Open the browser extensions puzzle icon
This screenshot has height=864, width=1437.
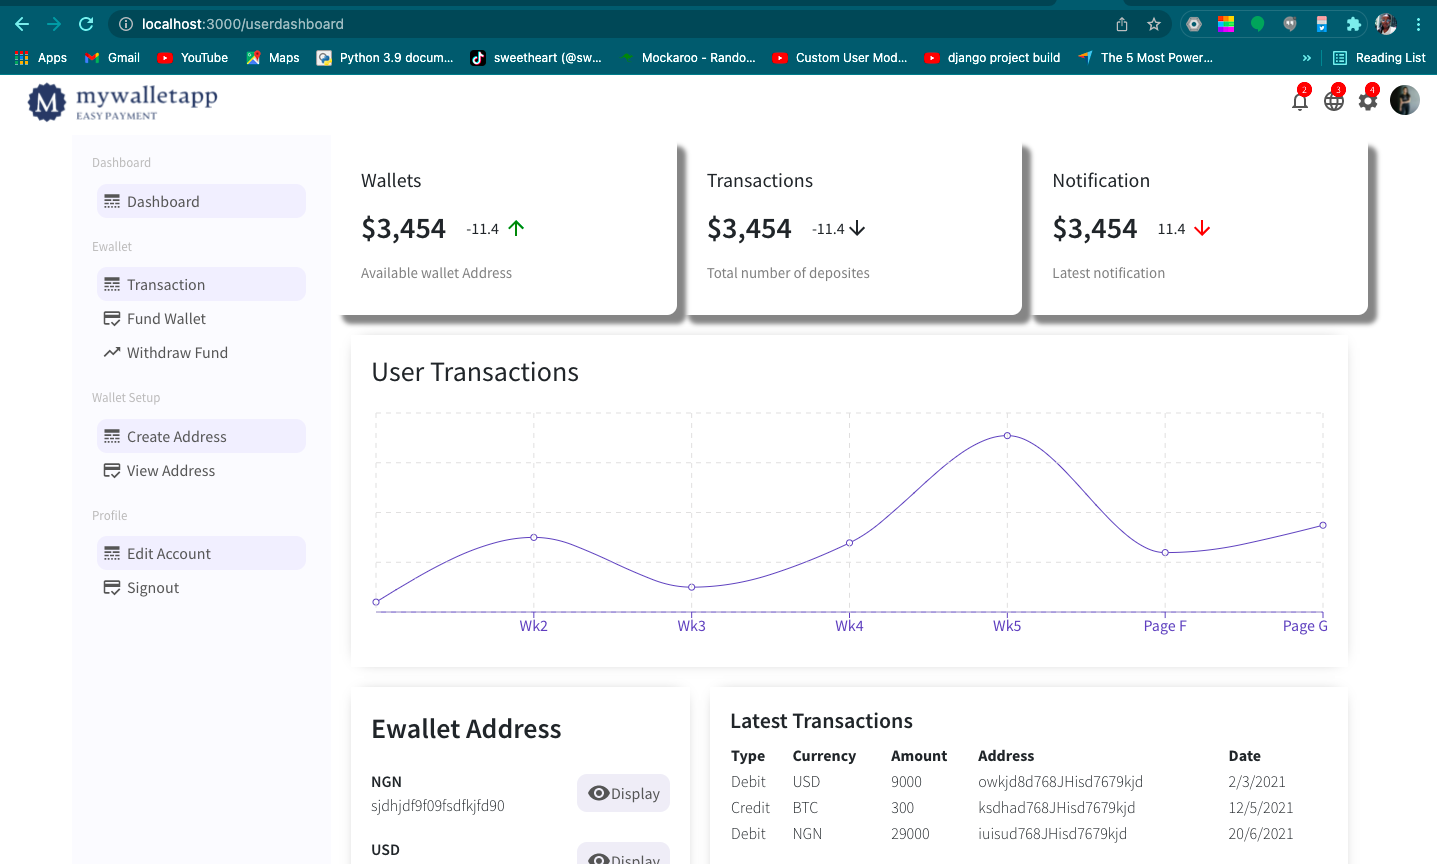pyautogui.click(x=1353, y=24)
